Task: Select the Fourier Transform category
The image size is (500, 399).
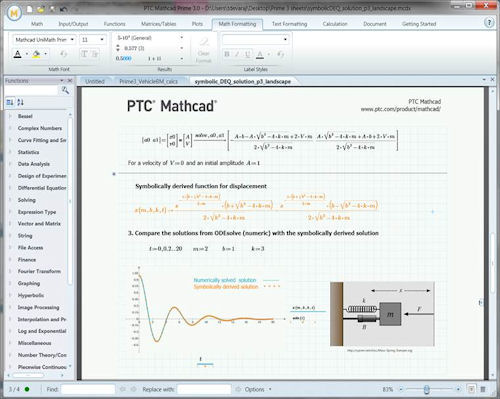Action: click(x=39, y=271)
